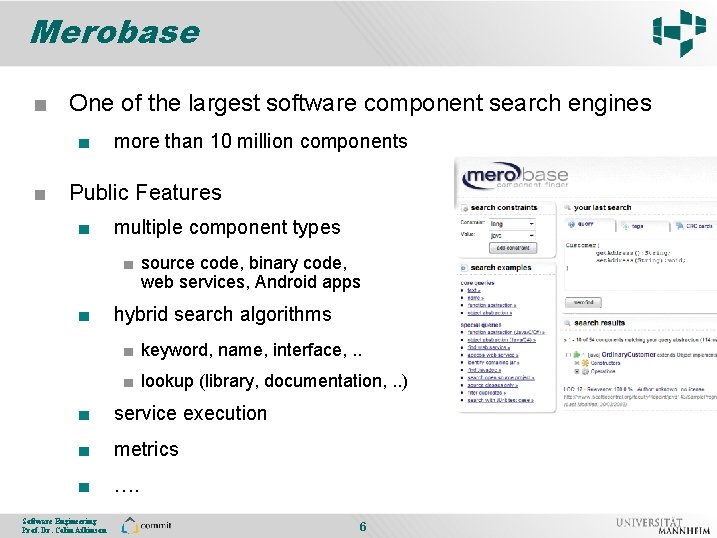Click 'service execution' bullet text

click(x=190, y=414)
